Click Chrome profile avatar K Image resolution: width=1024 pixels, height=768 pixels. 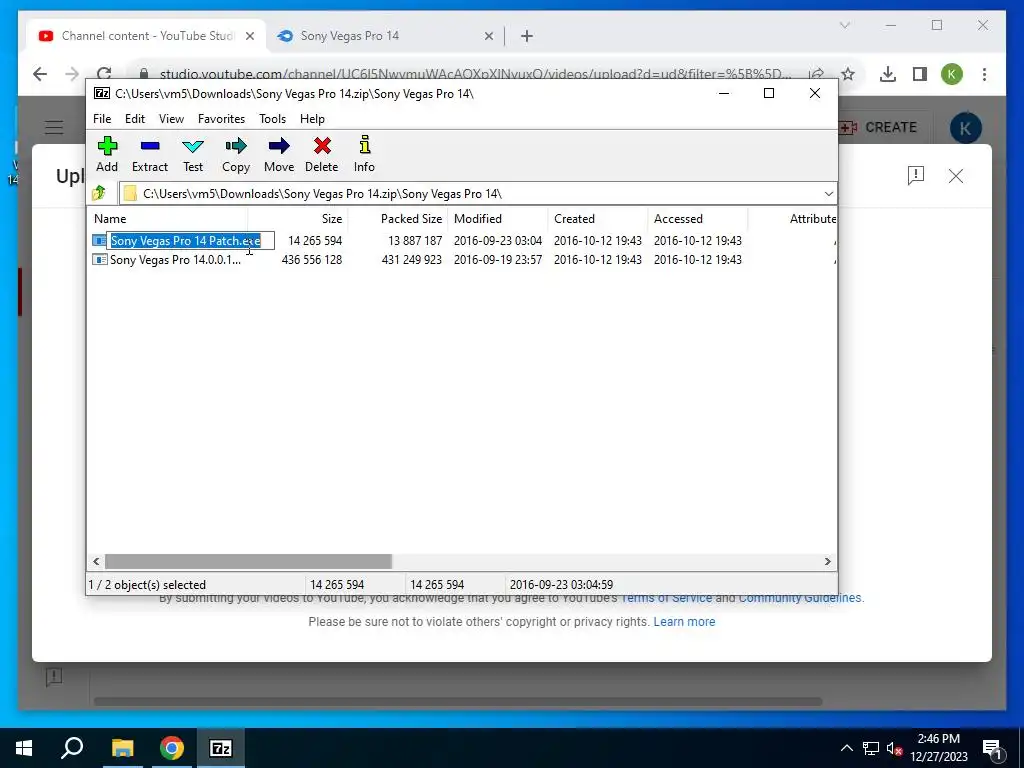click(952, 74)
